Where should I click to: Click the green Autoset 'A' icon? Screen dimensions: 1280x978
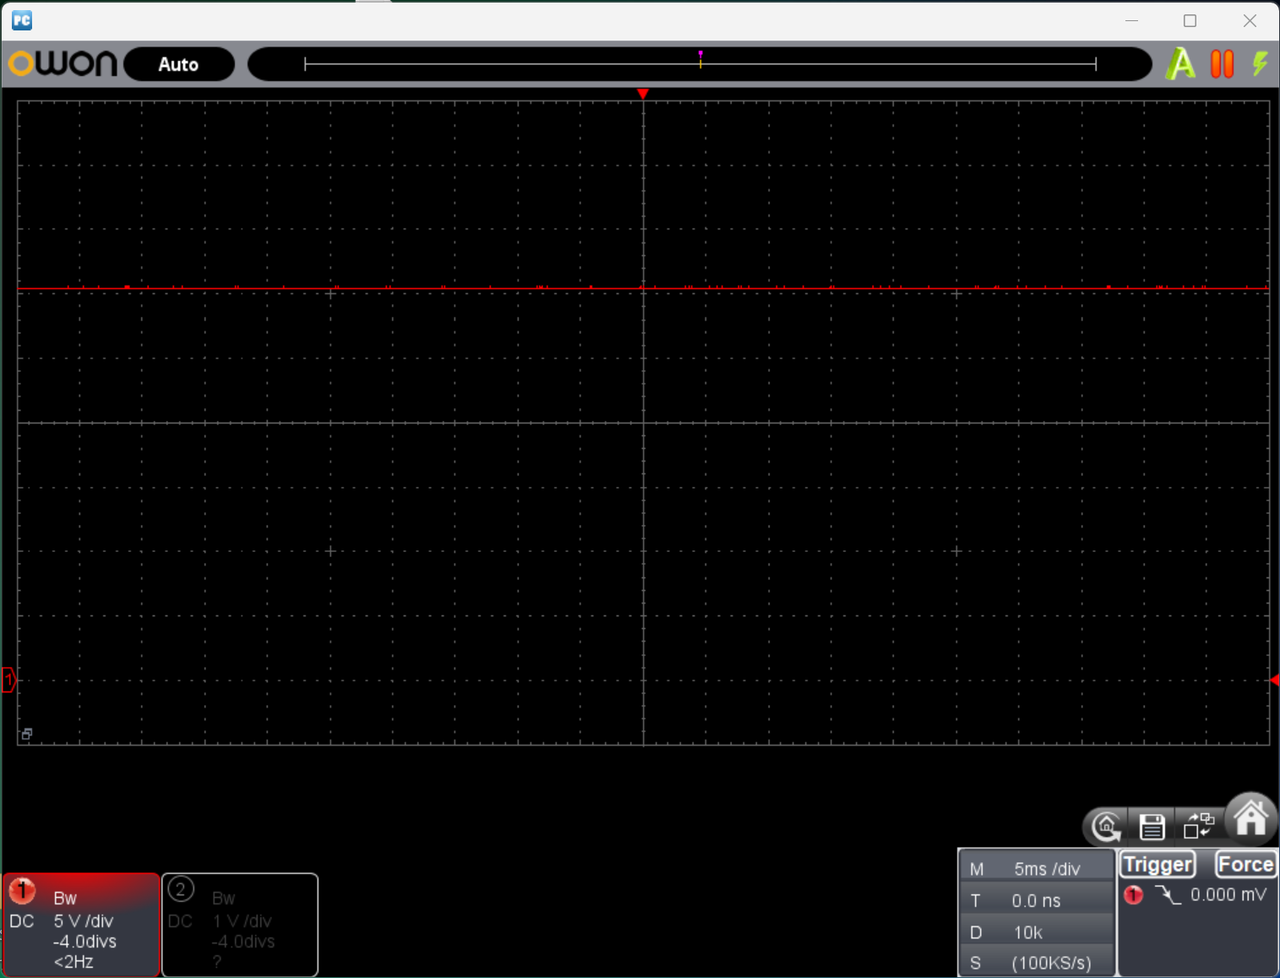[1181, 64]
